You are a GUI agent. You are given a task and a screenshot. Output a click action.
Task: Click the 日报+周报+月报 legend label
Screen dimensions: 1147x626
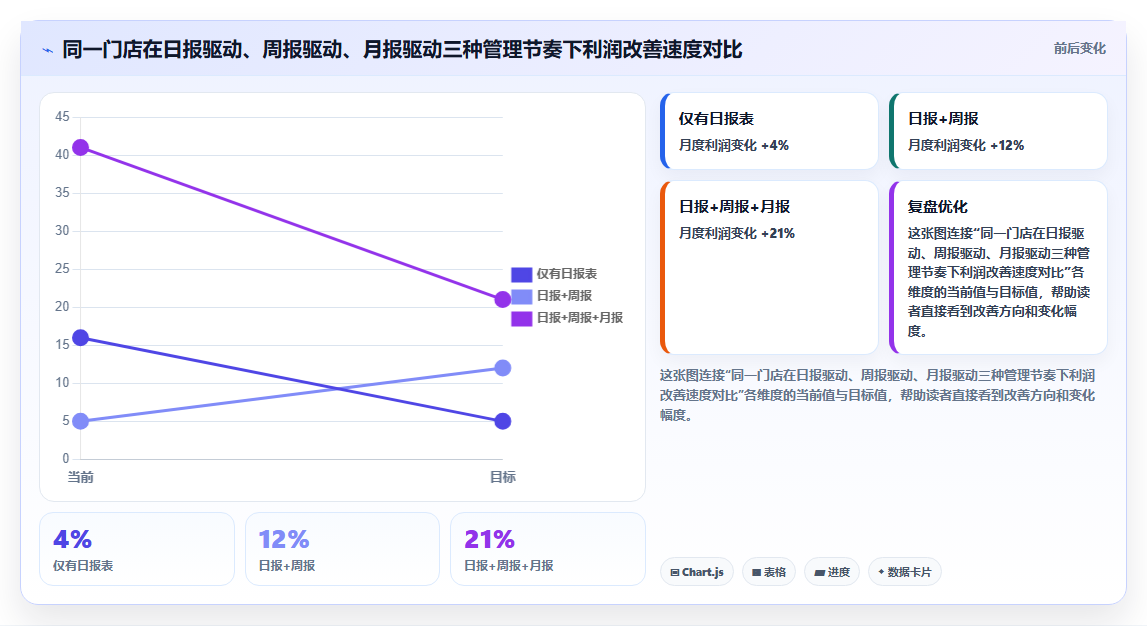(x=580, y=318)
